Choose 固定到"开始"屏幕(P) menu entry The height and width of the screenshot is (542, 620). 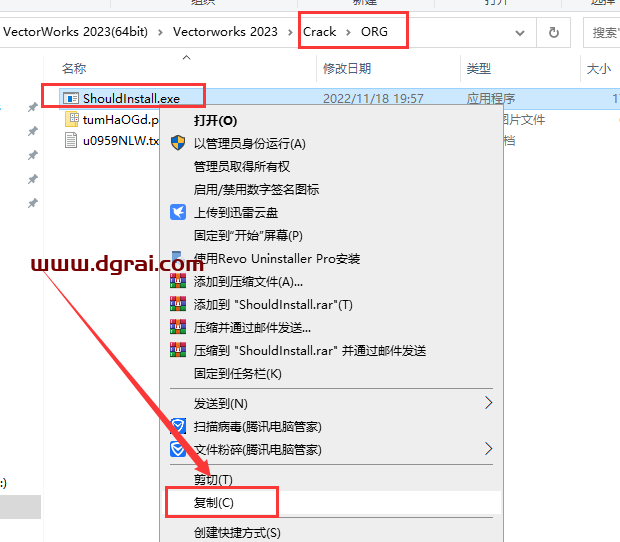pos(331,235)
